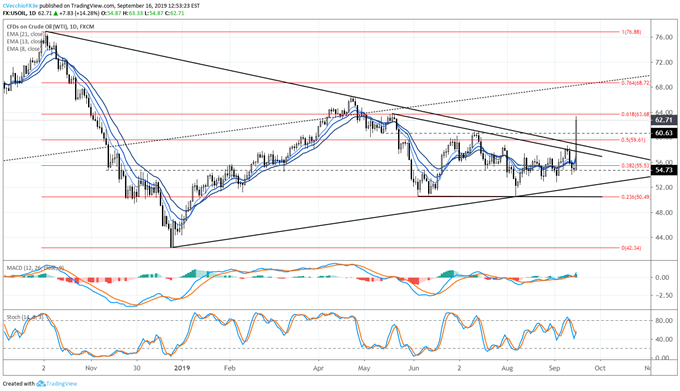Image resolution: width=680 pixels, height=391 pixels.
Task: Click the O:54.87 open price value
Action: (x=110, y=13)
